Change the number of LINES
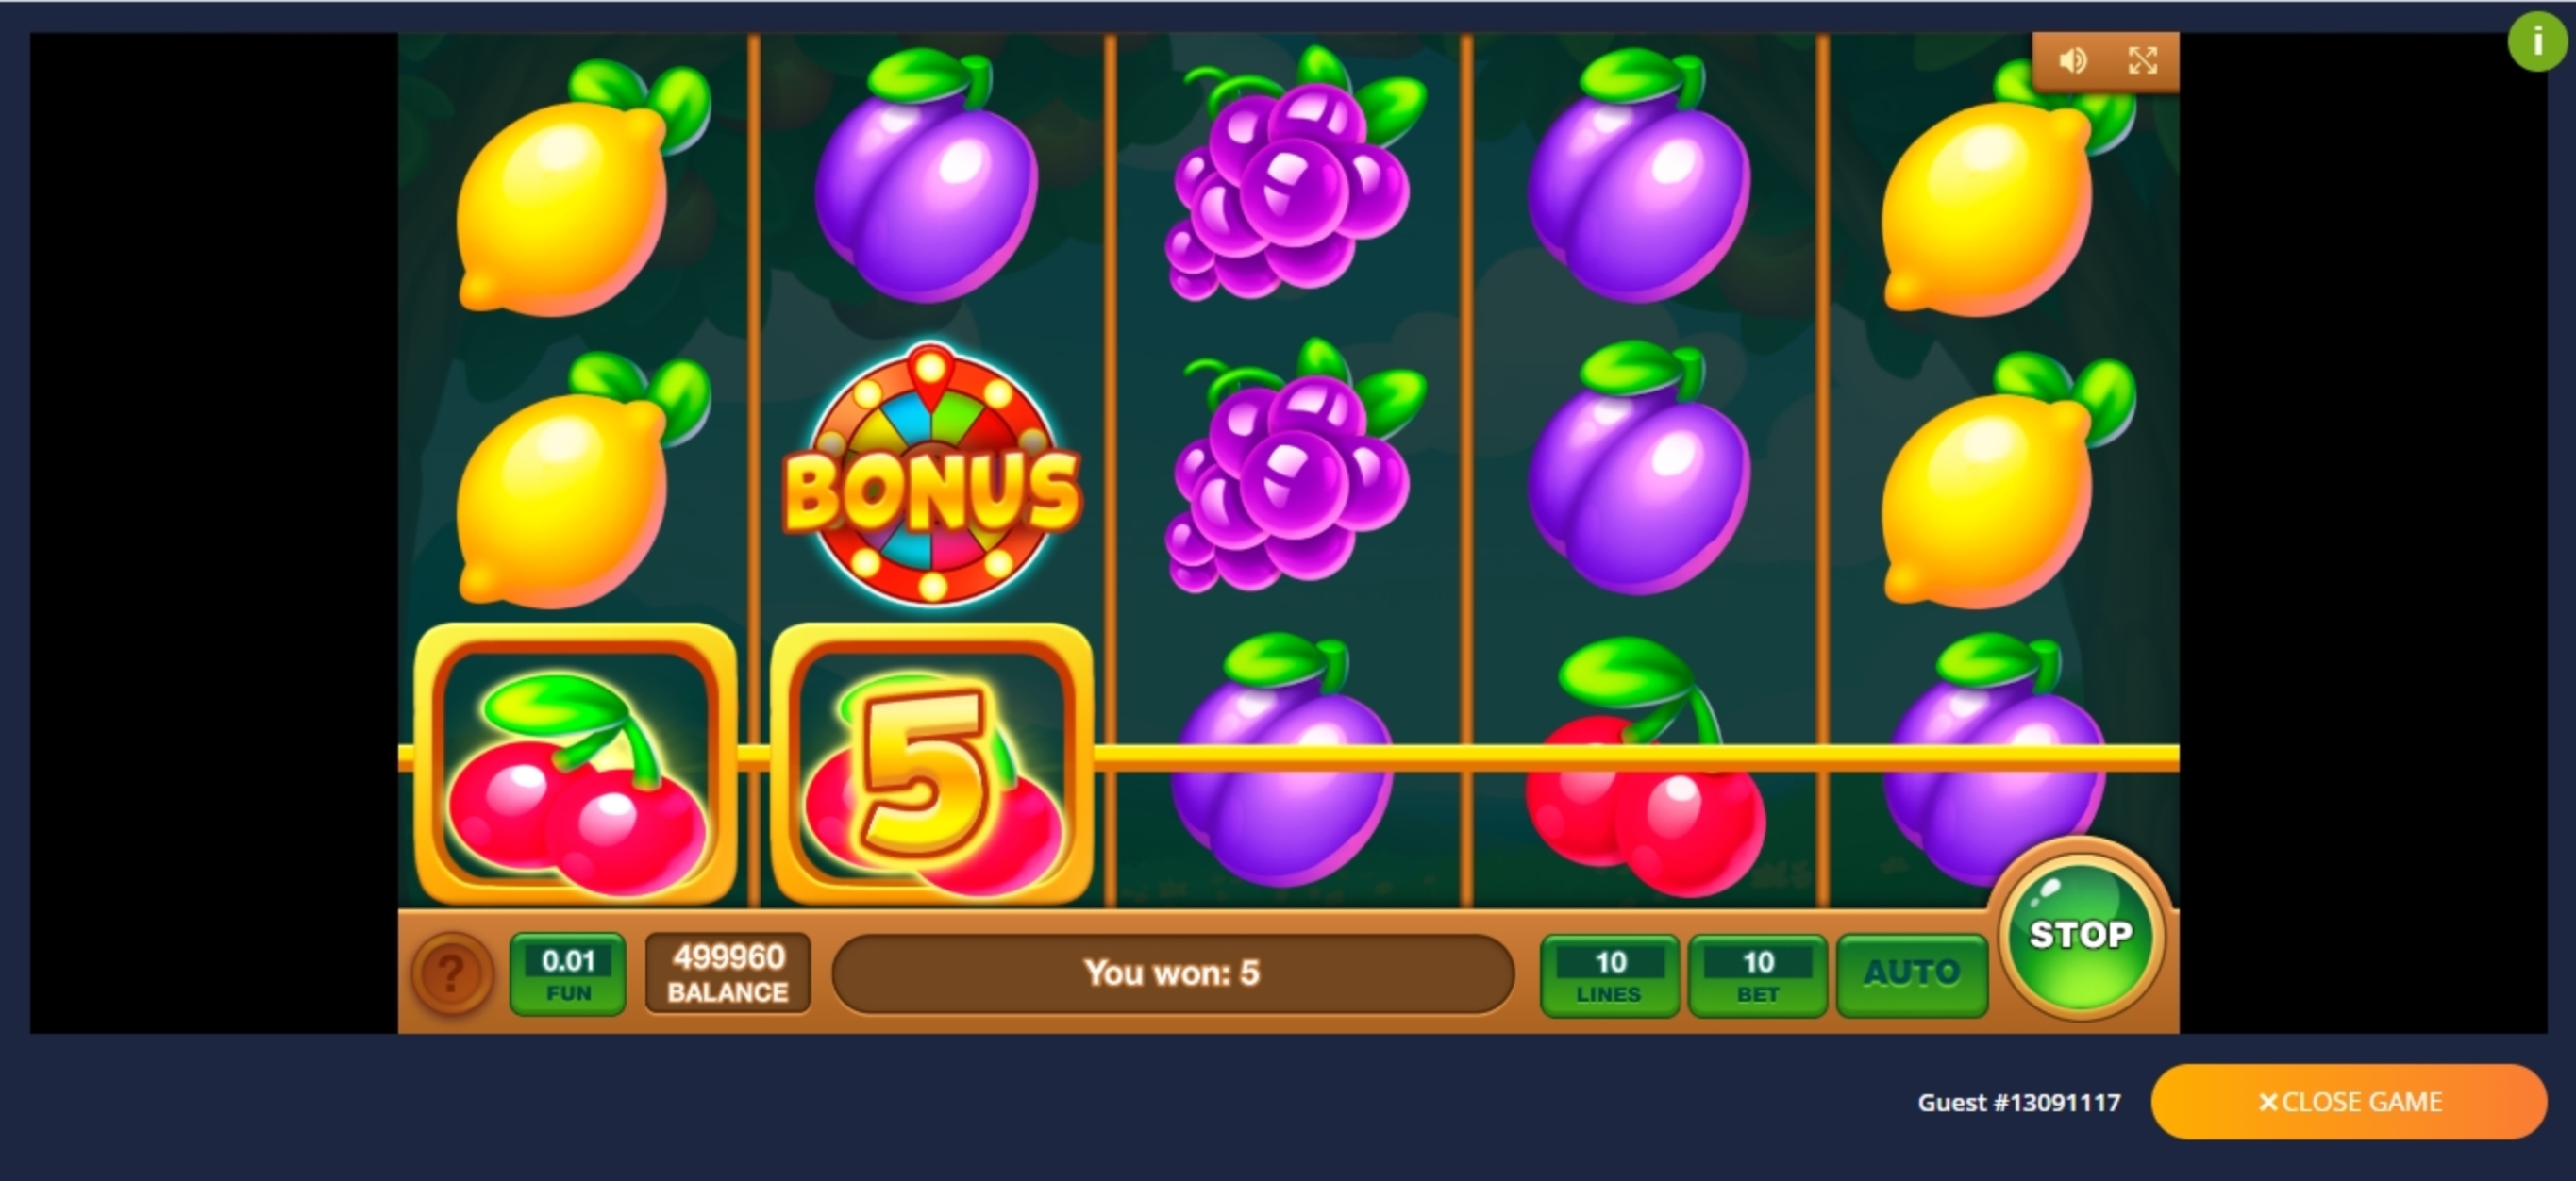The image size is (2576, 1181). (x=1609, y=975)
